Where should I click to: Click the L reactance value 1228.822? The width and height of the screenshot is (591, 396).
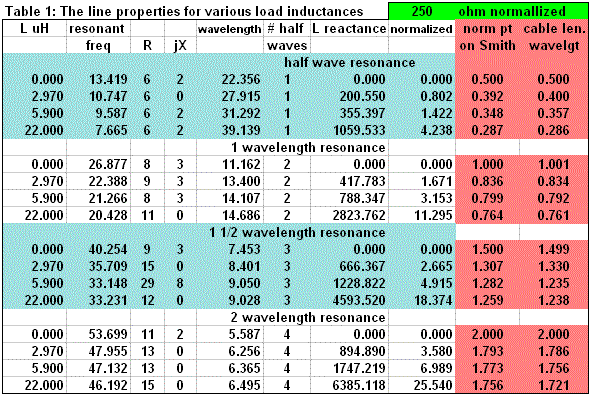pyautogui.click(x=359, y=283)
